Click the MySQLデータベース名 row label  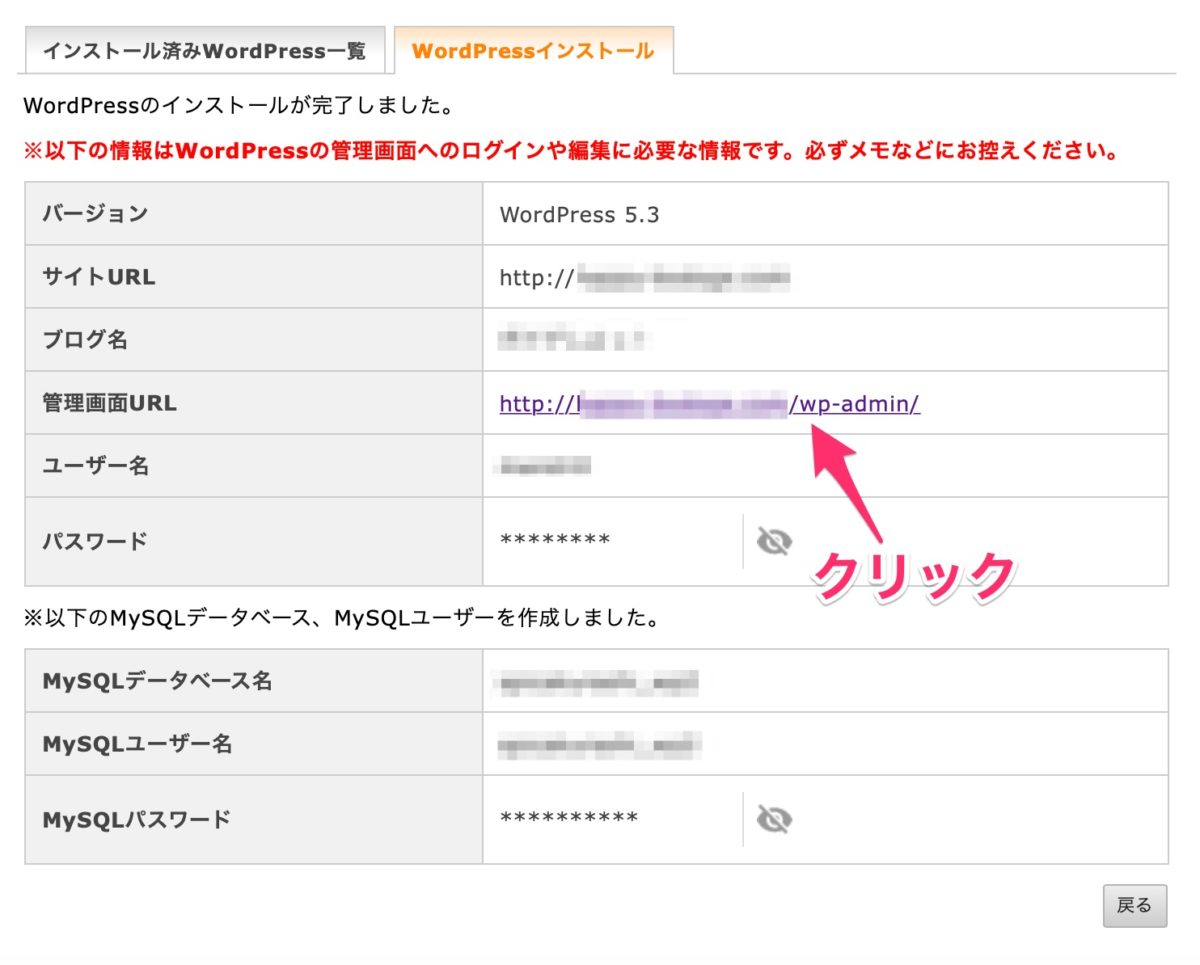(157, 681)
